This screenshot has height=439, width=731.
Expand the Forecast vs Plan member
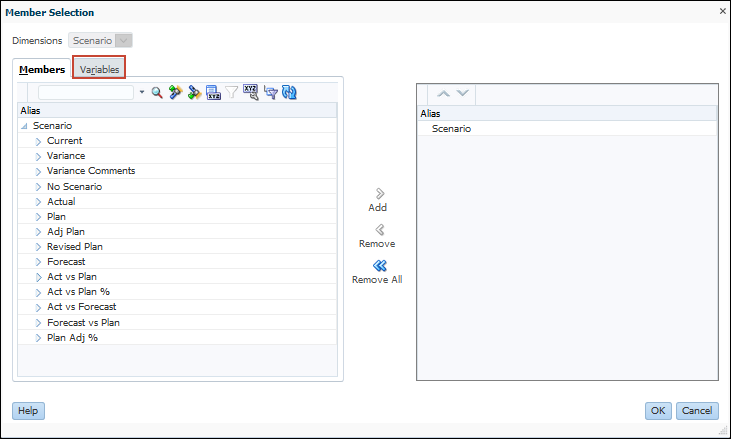coord(38,323)
